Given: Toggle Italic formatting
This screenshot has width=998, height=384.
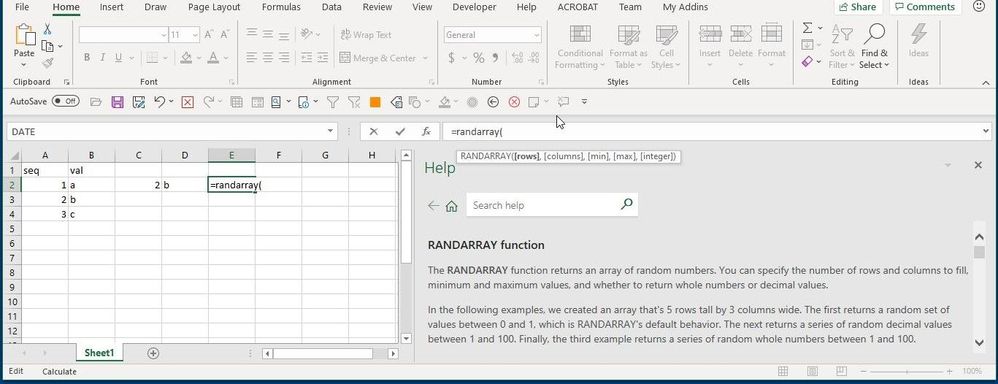Looking at the screenshot, I should (x=102, y=58).
